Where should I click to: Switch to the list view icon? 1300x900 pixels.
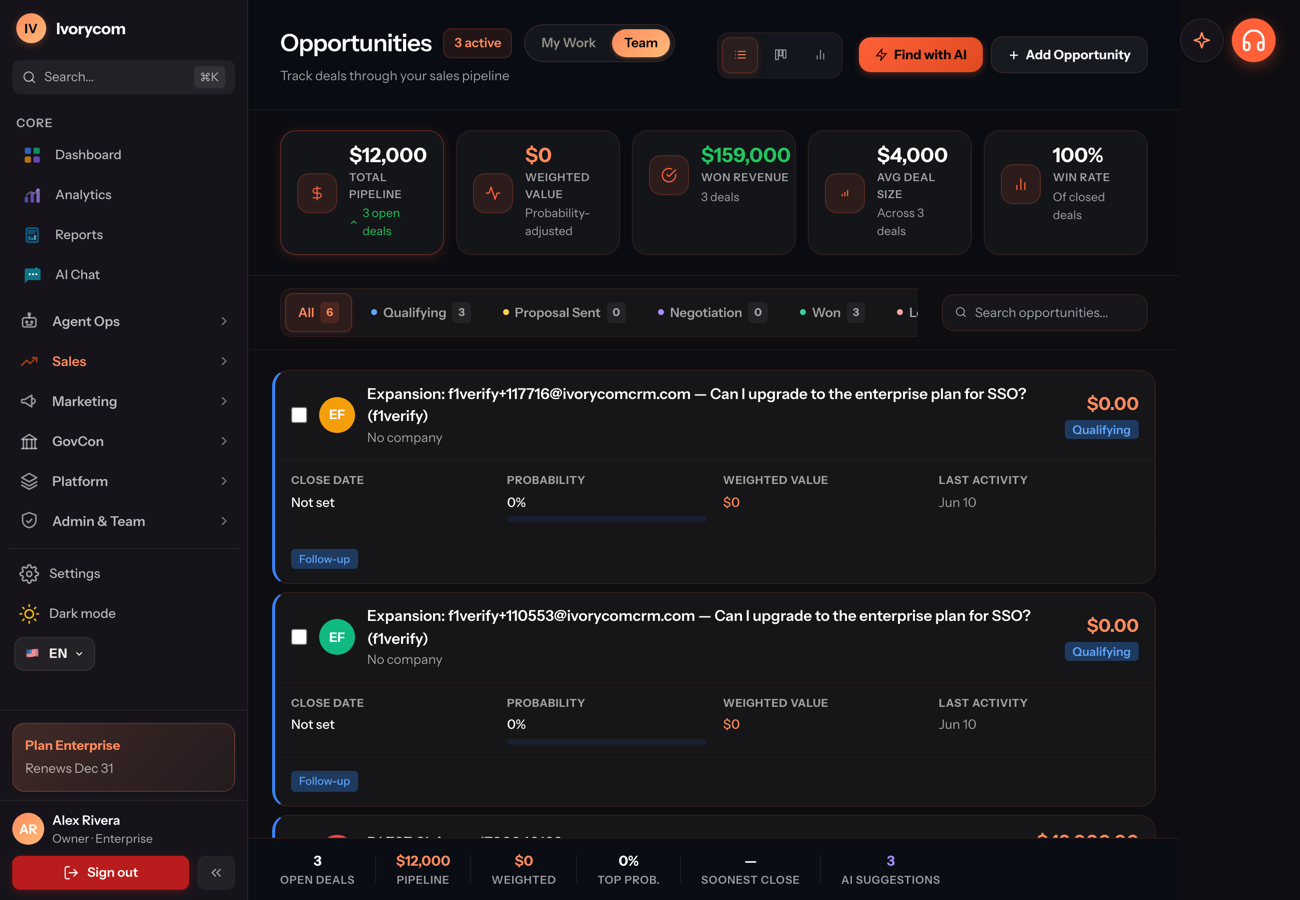pyautogui.click(x=740, y=55)
